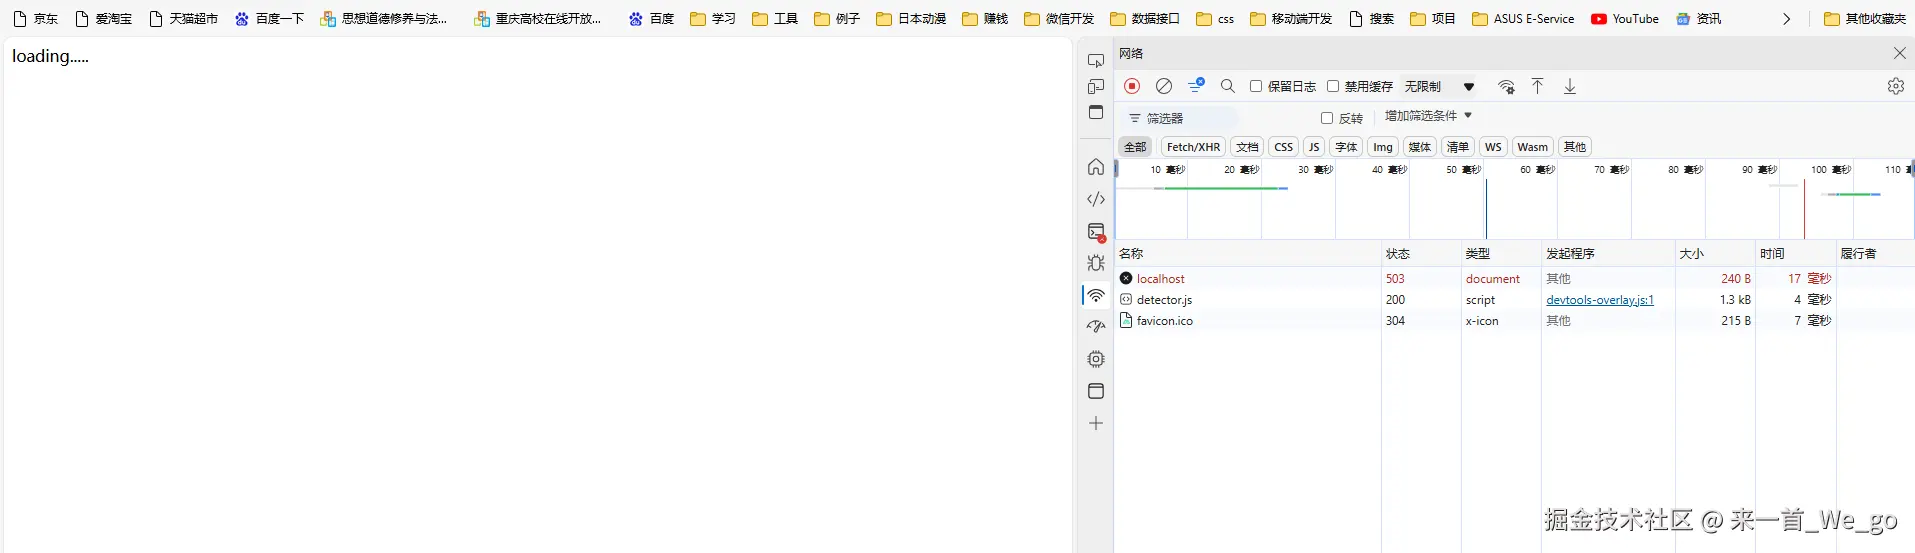Open 百度一下 bookmark

[x=269, y=19]
